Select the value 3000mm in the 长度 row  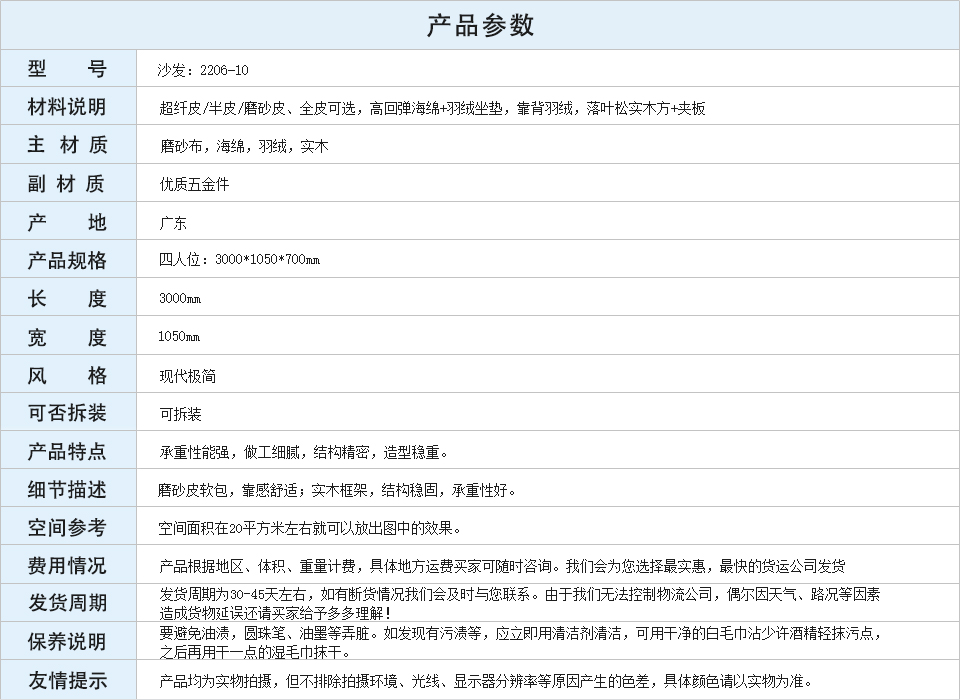click(x=180, y=298)
